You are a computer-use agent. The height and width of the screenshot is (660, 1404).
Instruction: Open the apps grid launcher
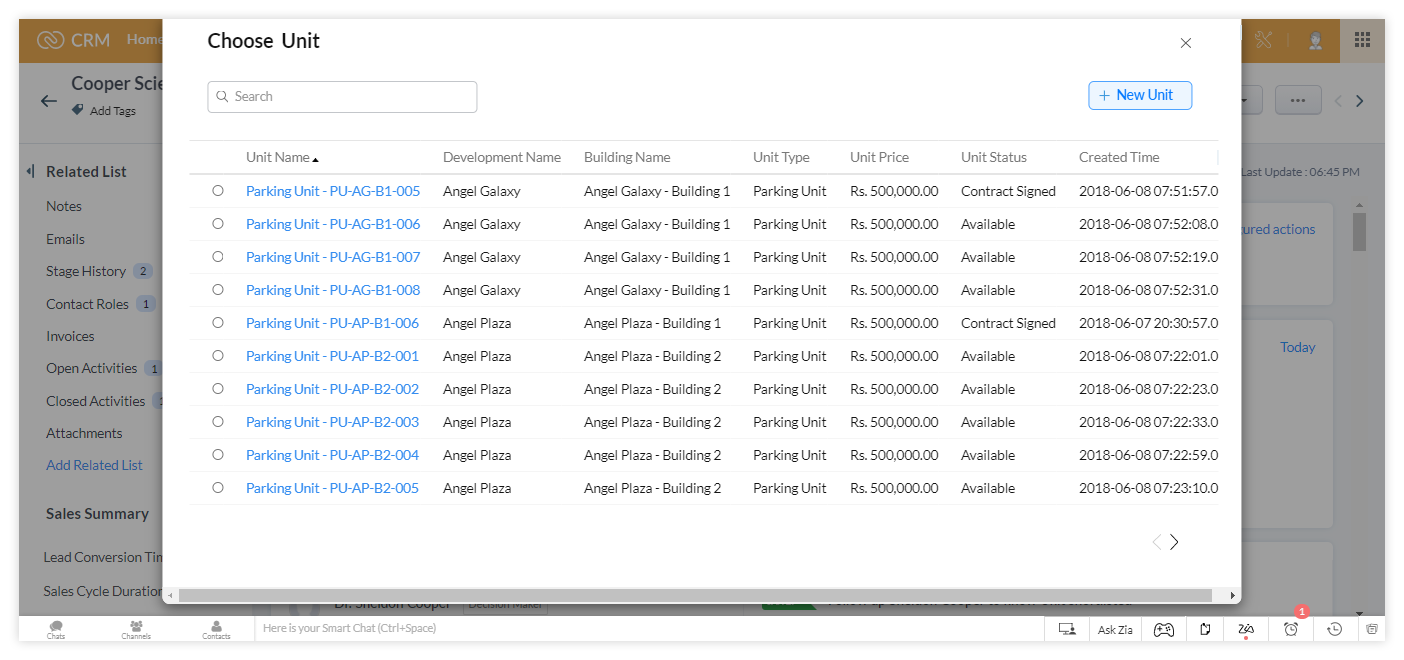[1362, 40]
